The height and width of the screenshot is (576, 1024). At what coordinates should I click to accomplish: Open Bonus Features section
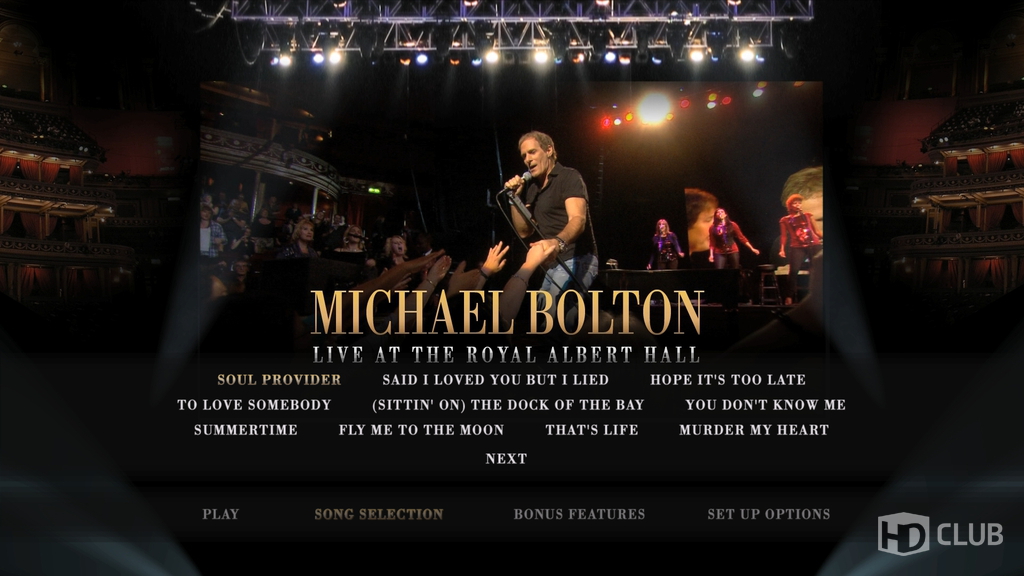click(x=579, y=514)
